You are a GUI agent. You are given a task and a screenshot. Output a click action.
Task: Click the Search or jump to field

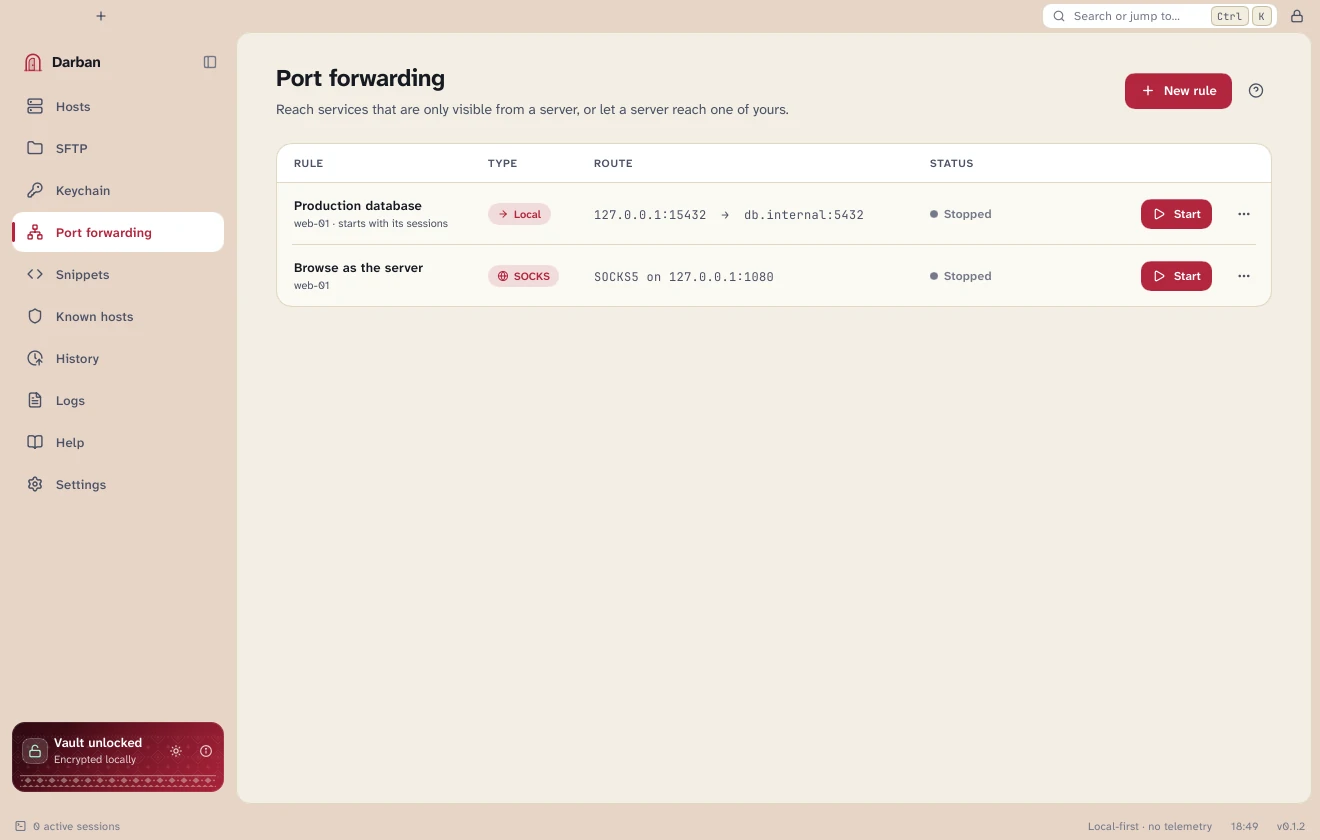pos(1160,16)
